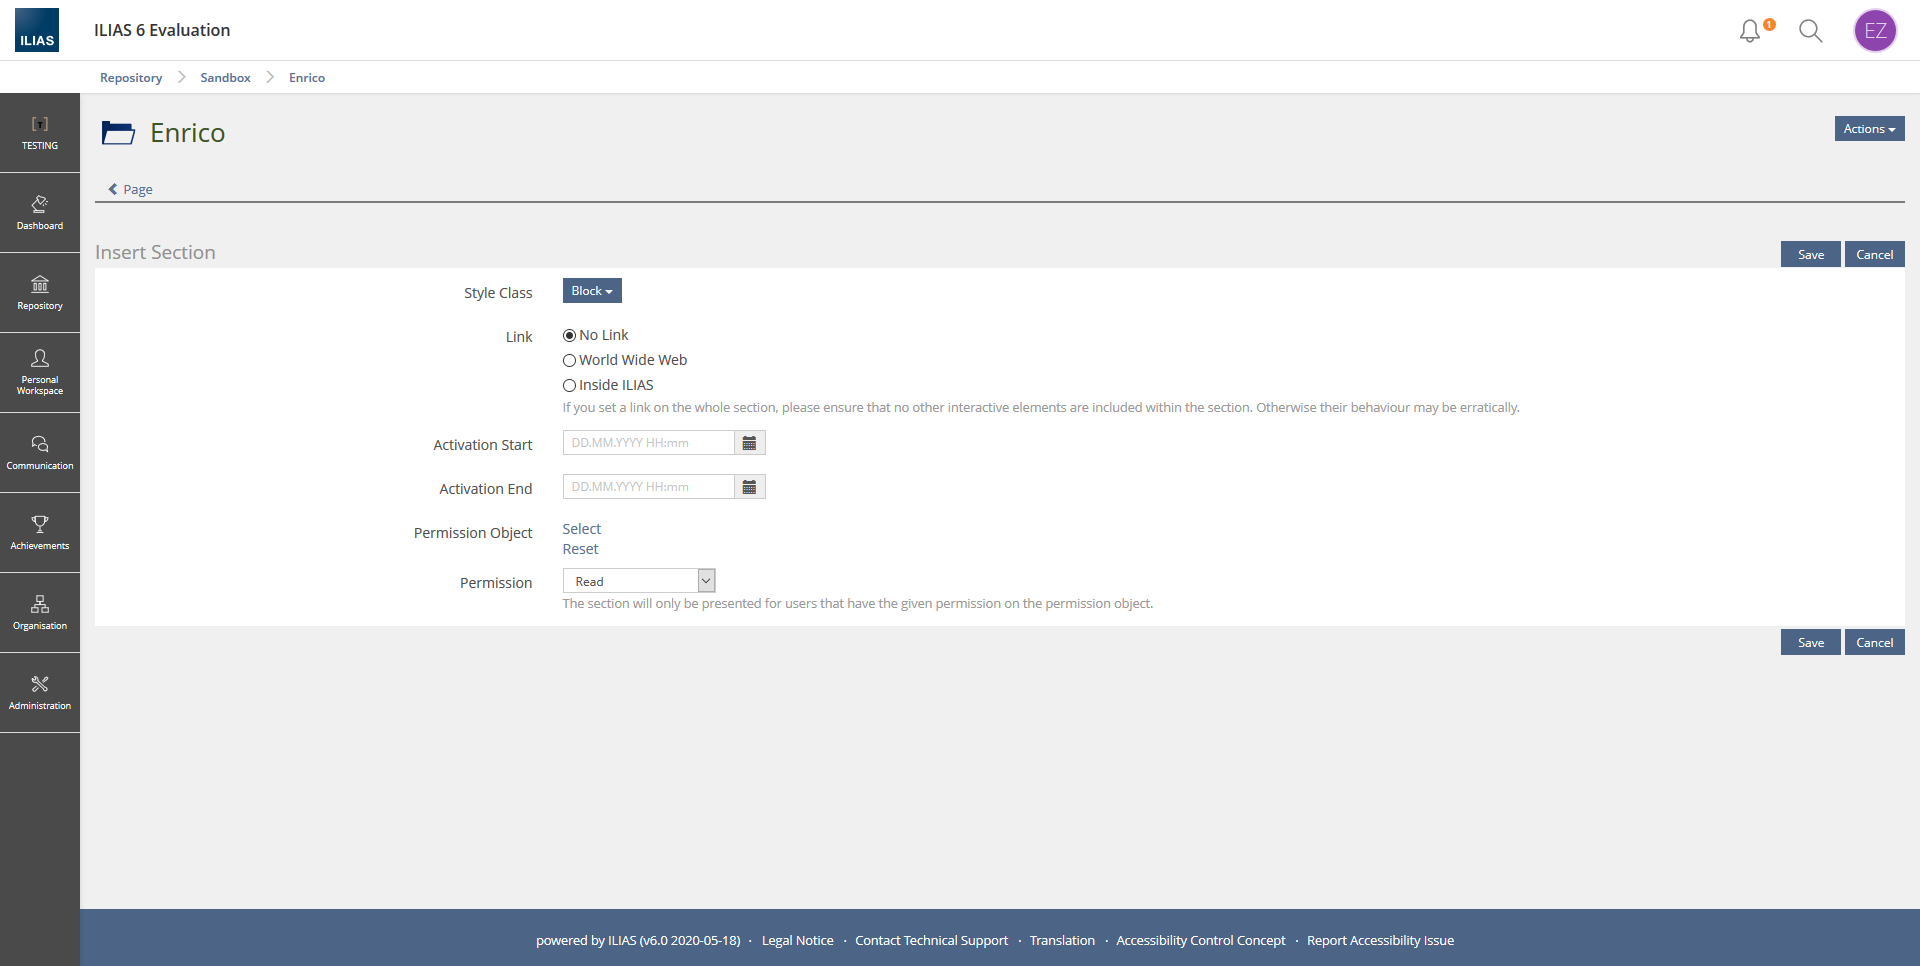The height and width of the screenshot is (966, 1920).
Task: Click the ILIAS logo icon
Action: (x=37, y=30)
